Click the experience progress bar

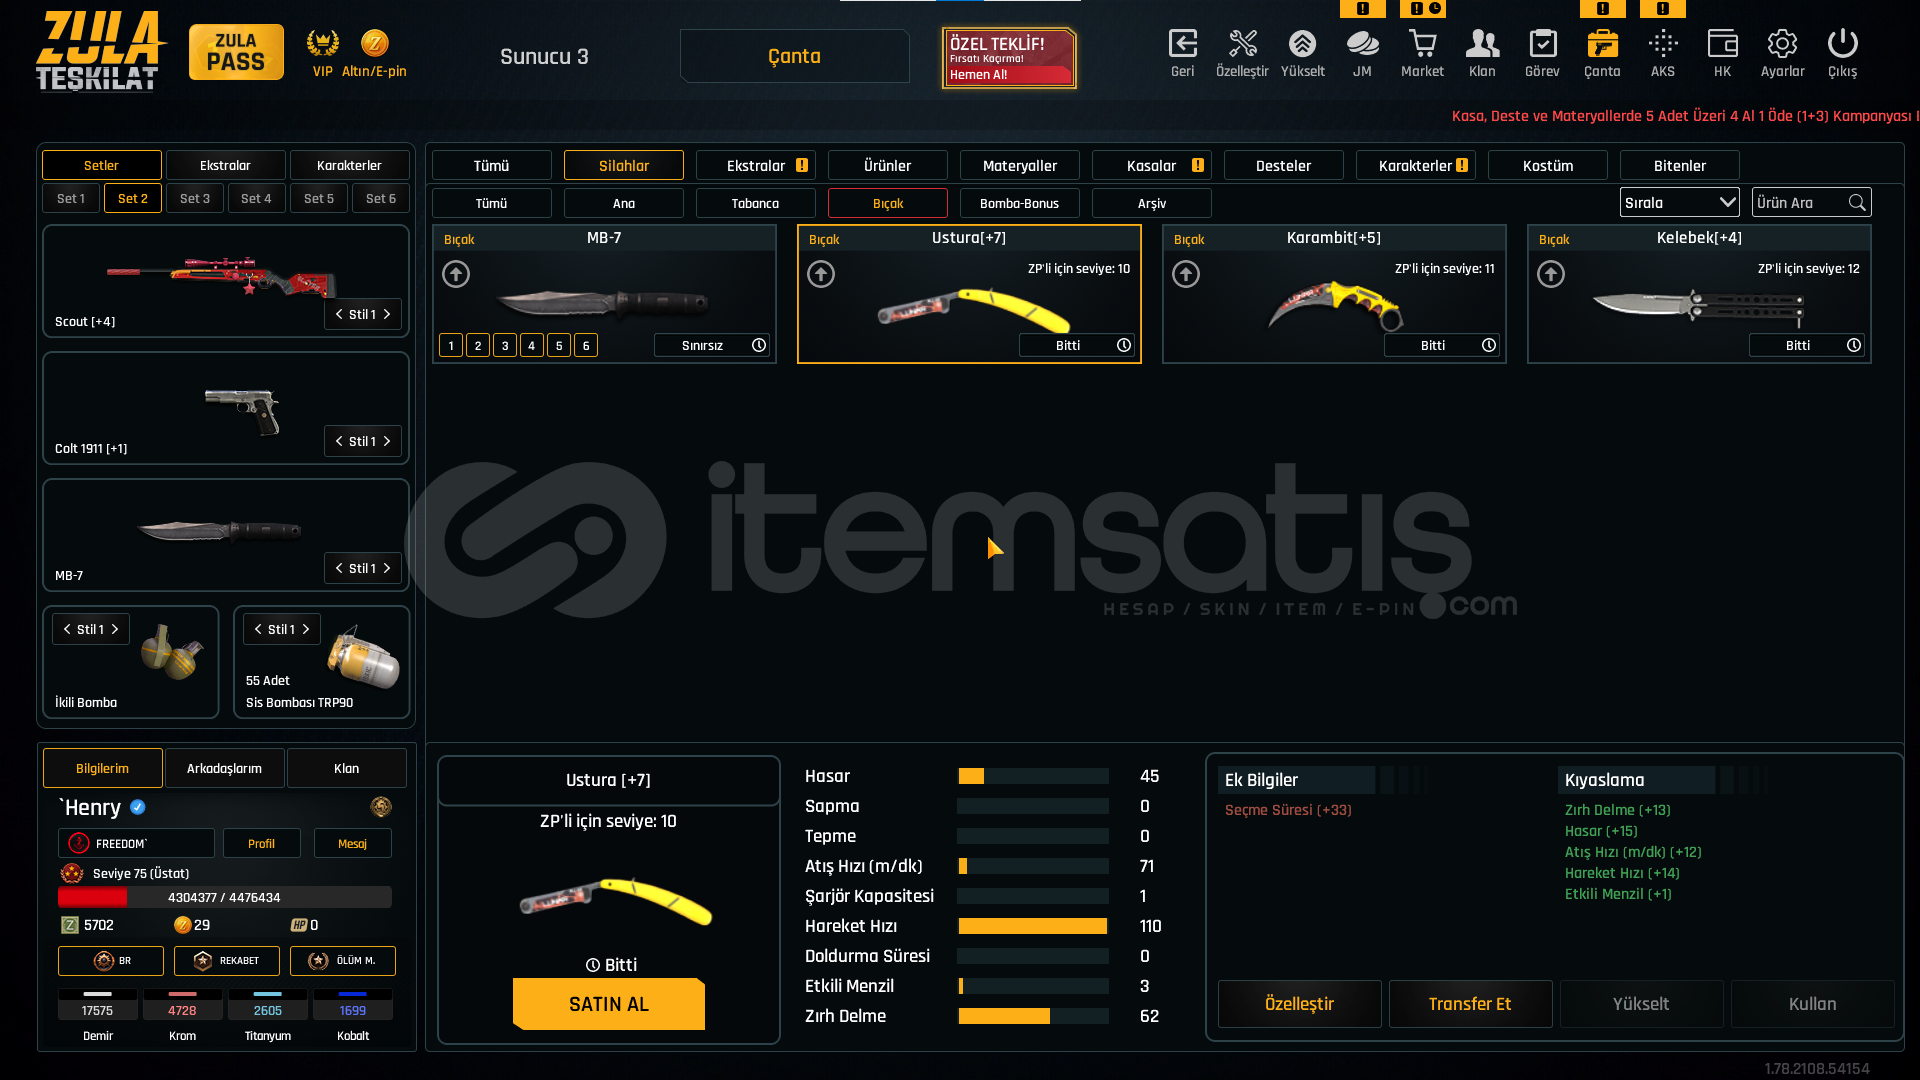tap(224, 897)
